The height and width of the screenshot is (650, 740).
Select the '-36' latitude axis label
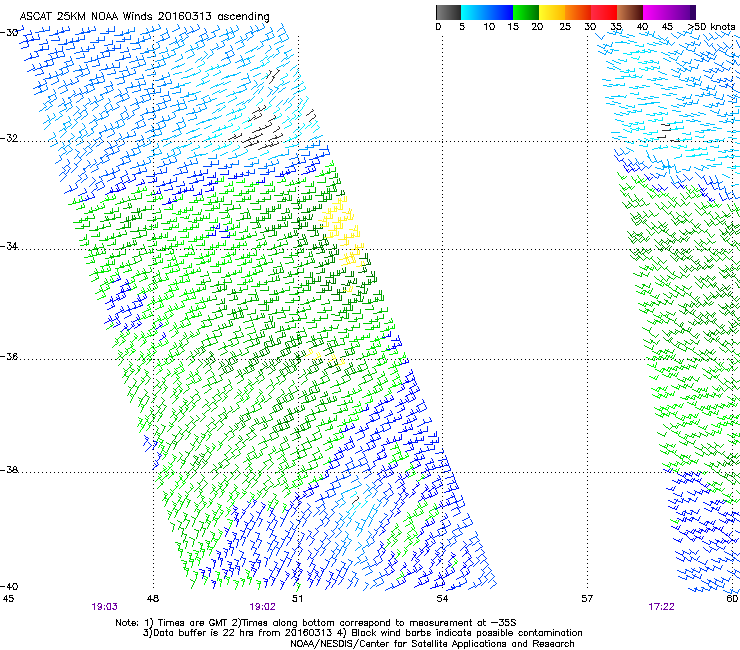(9, 356)
